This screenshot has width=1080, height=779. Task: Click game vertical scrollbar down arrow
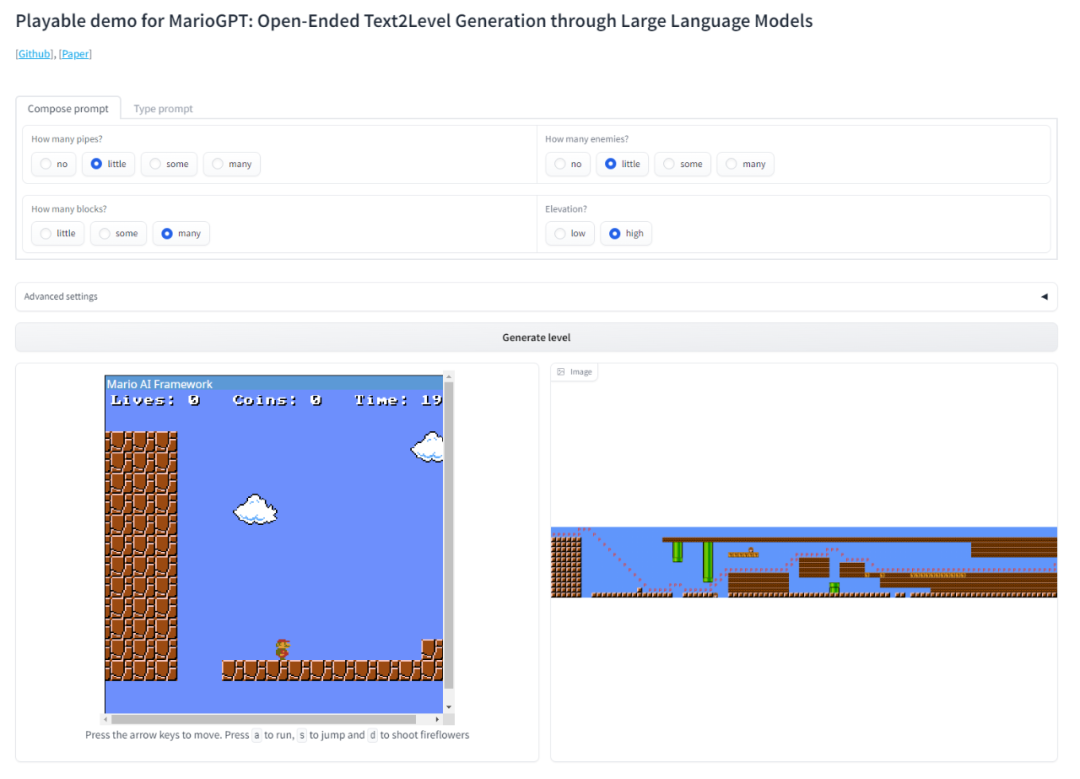pos(448,707)
